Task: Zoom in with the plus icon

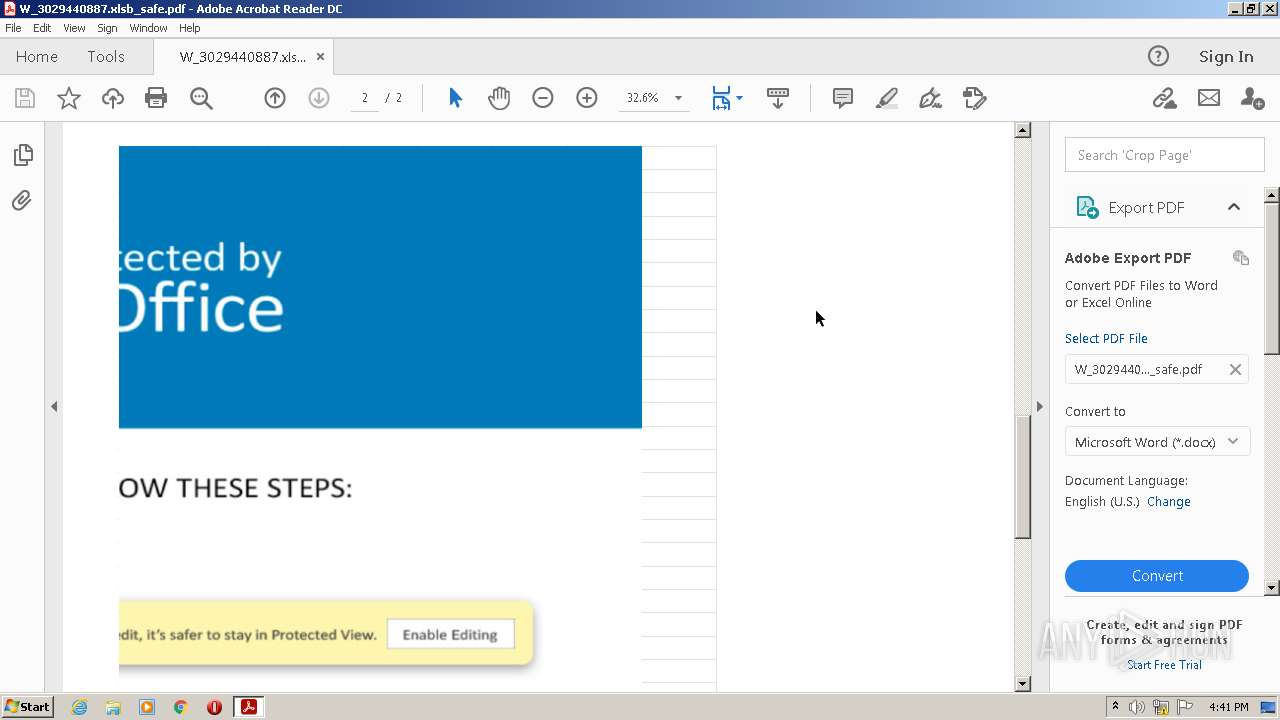Action: (587, 98)
